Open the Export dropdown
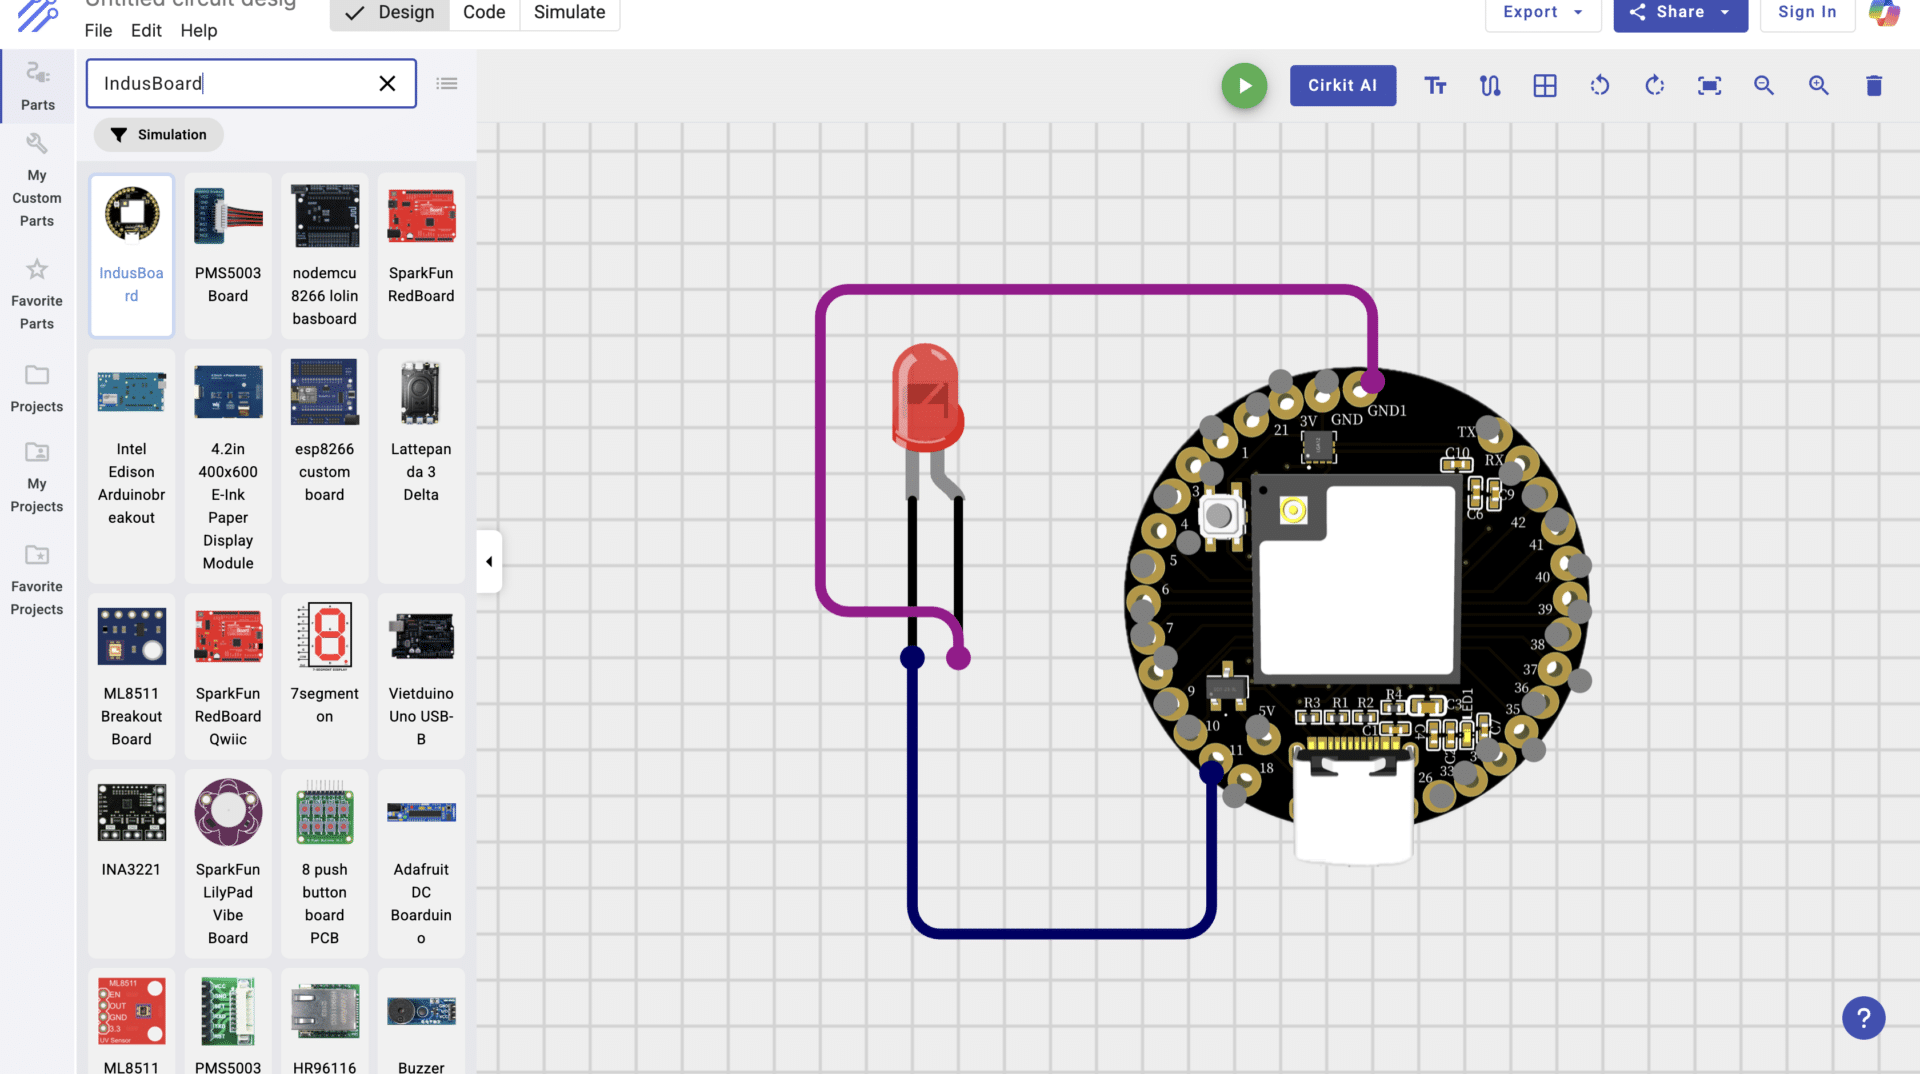The image size is (1920, 1074). coord(1541,12)
